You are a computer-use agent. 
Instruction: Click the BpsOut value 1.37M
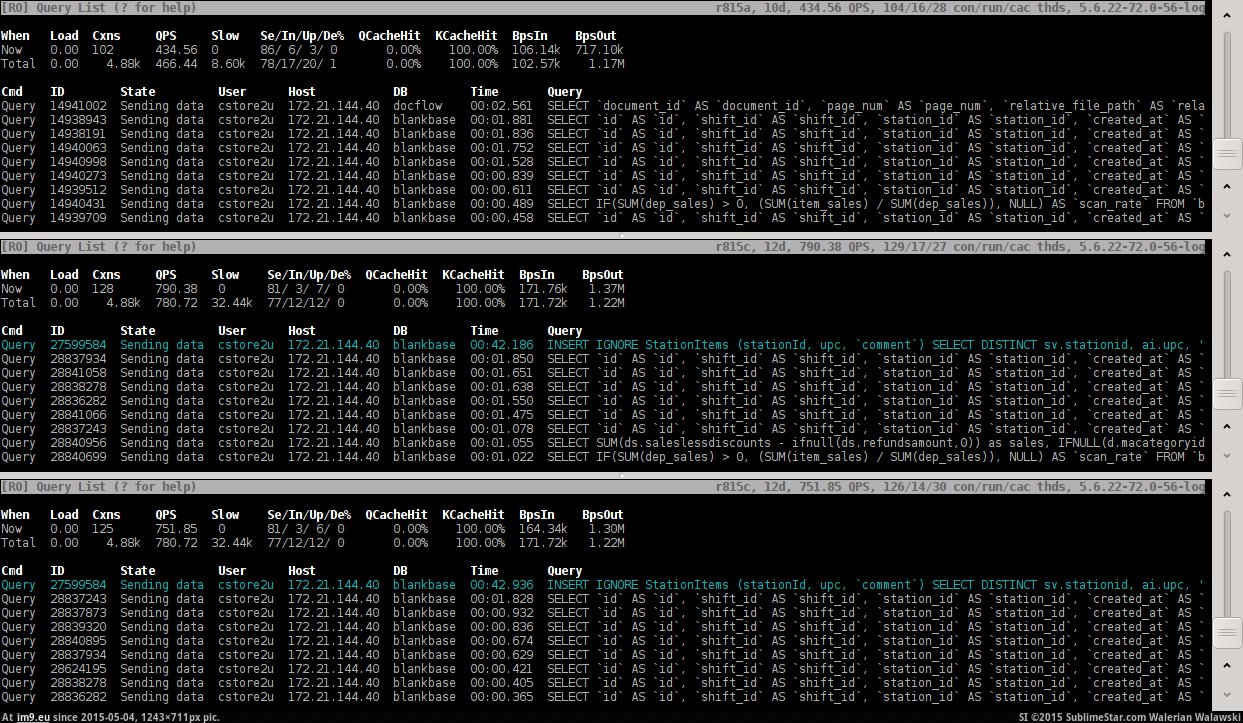click(607, 289)
